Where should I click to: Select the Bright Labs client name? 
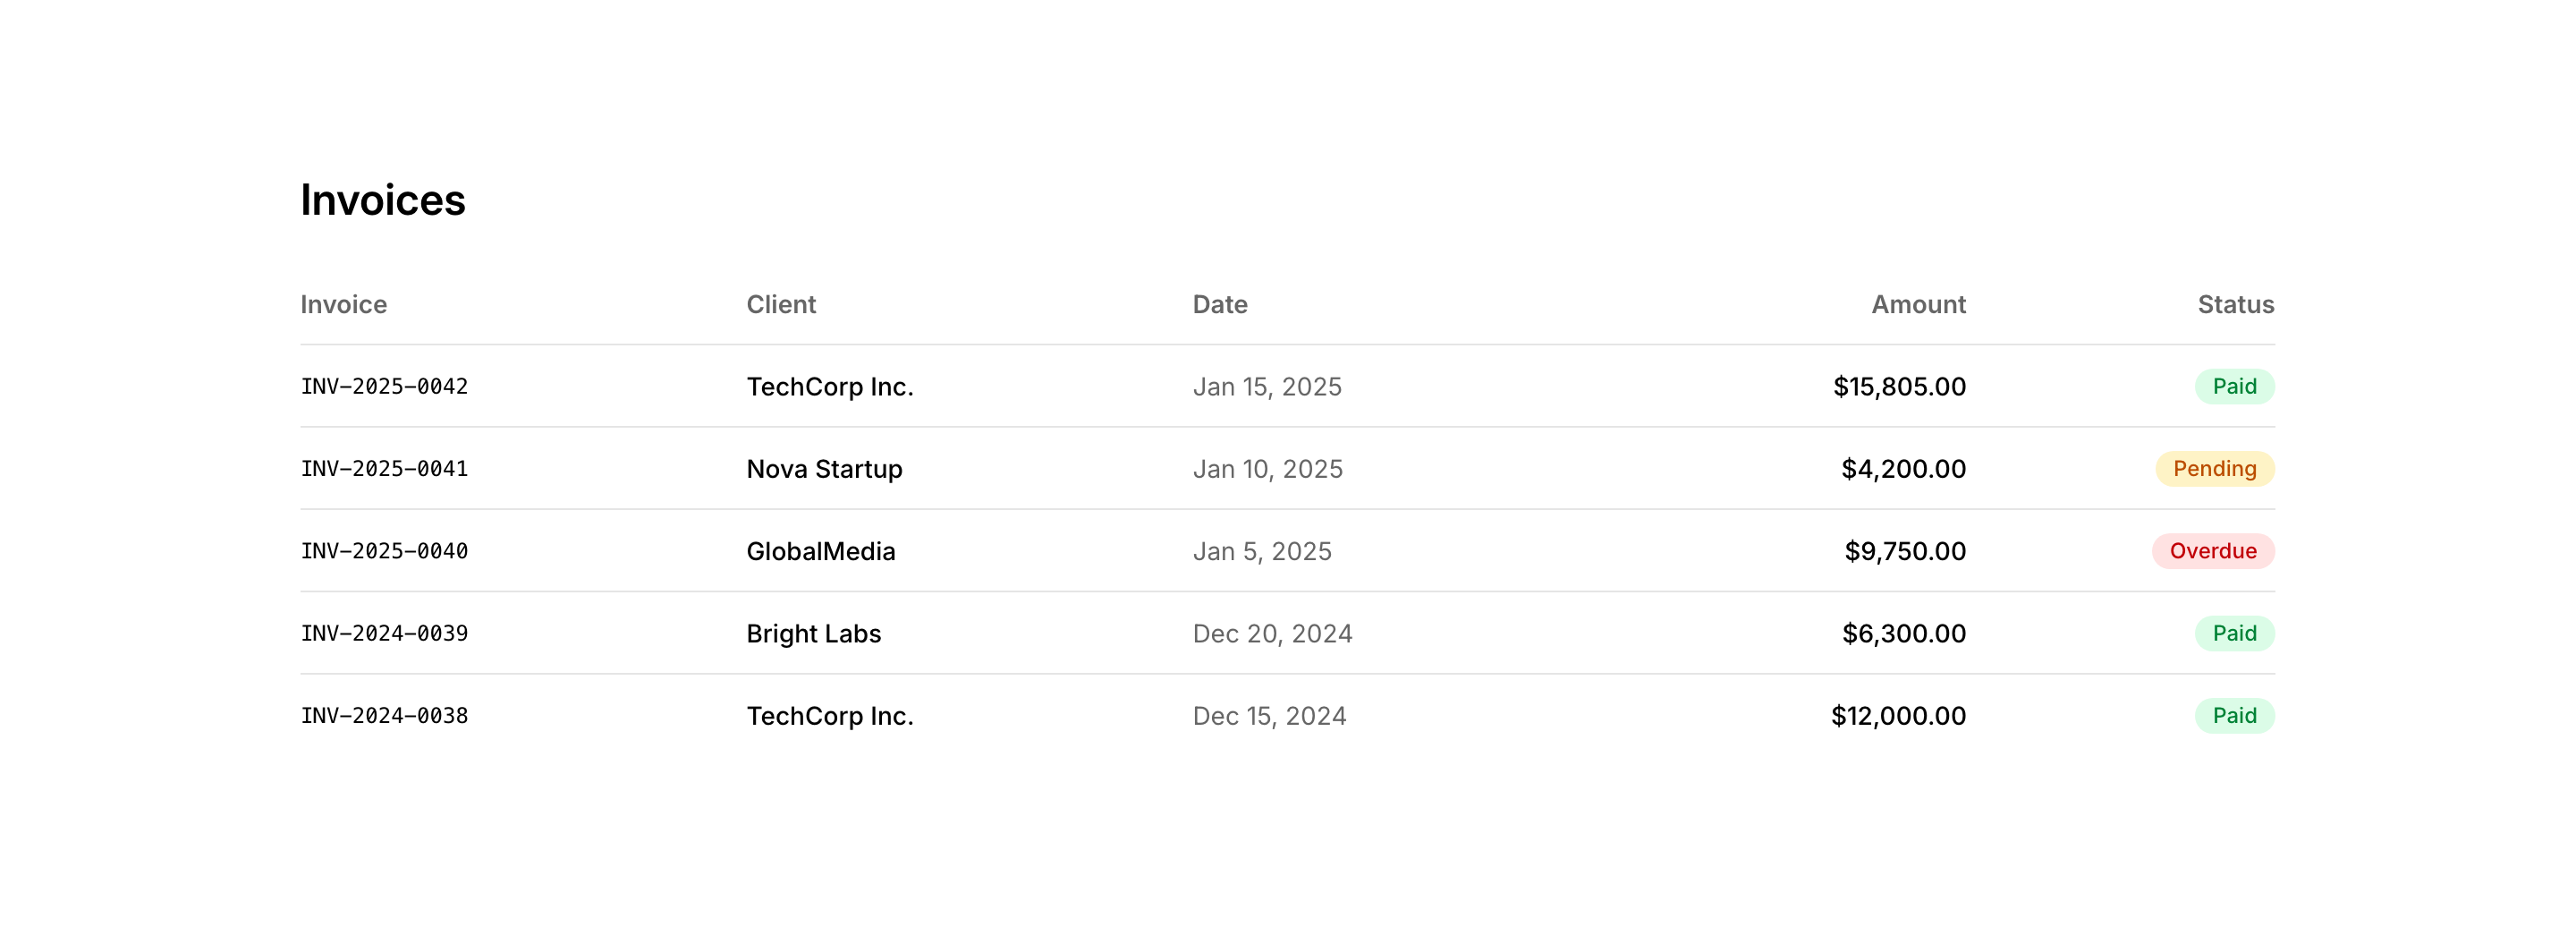point(813,633)
